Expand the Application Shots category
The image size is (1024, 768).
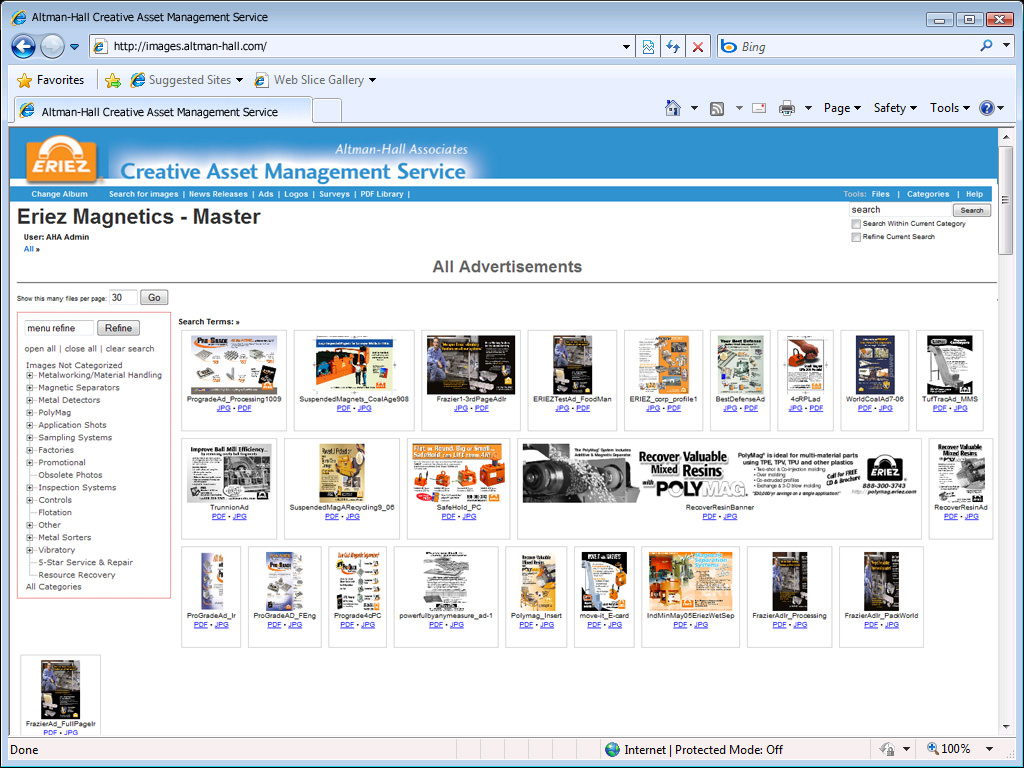click(29, 425)
